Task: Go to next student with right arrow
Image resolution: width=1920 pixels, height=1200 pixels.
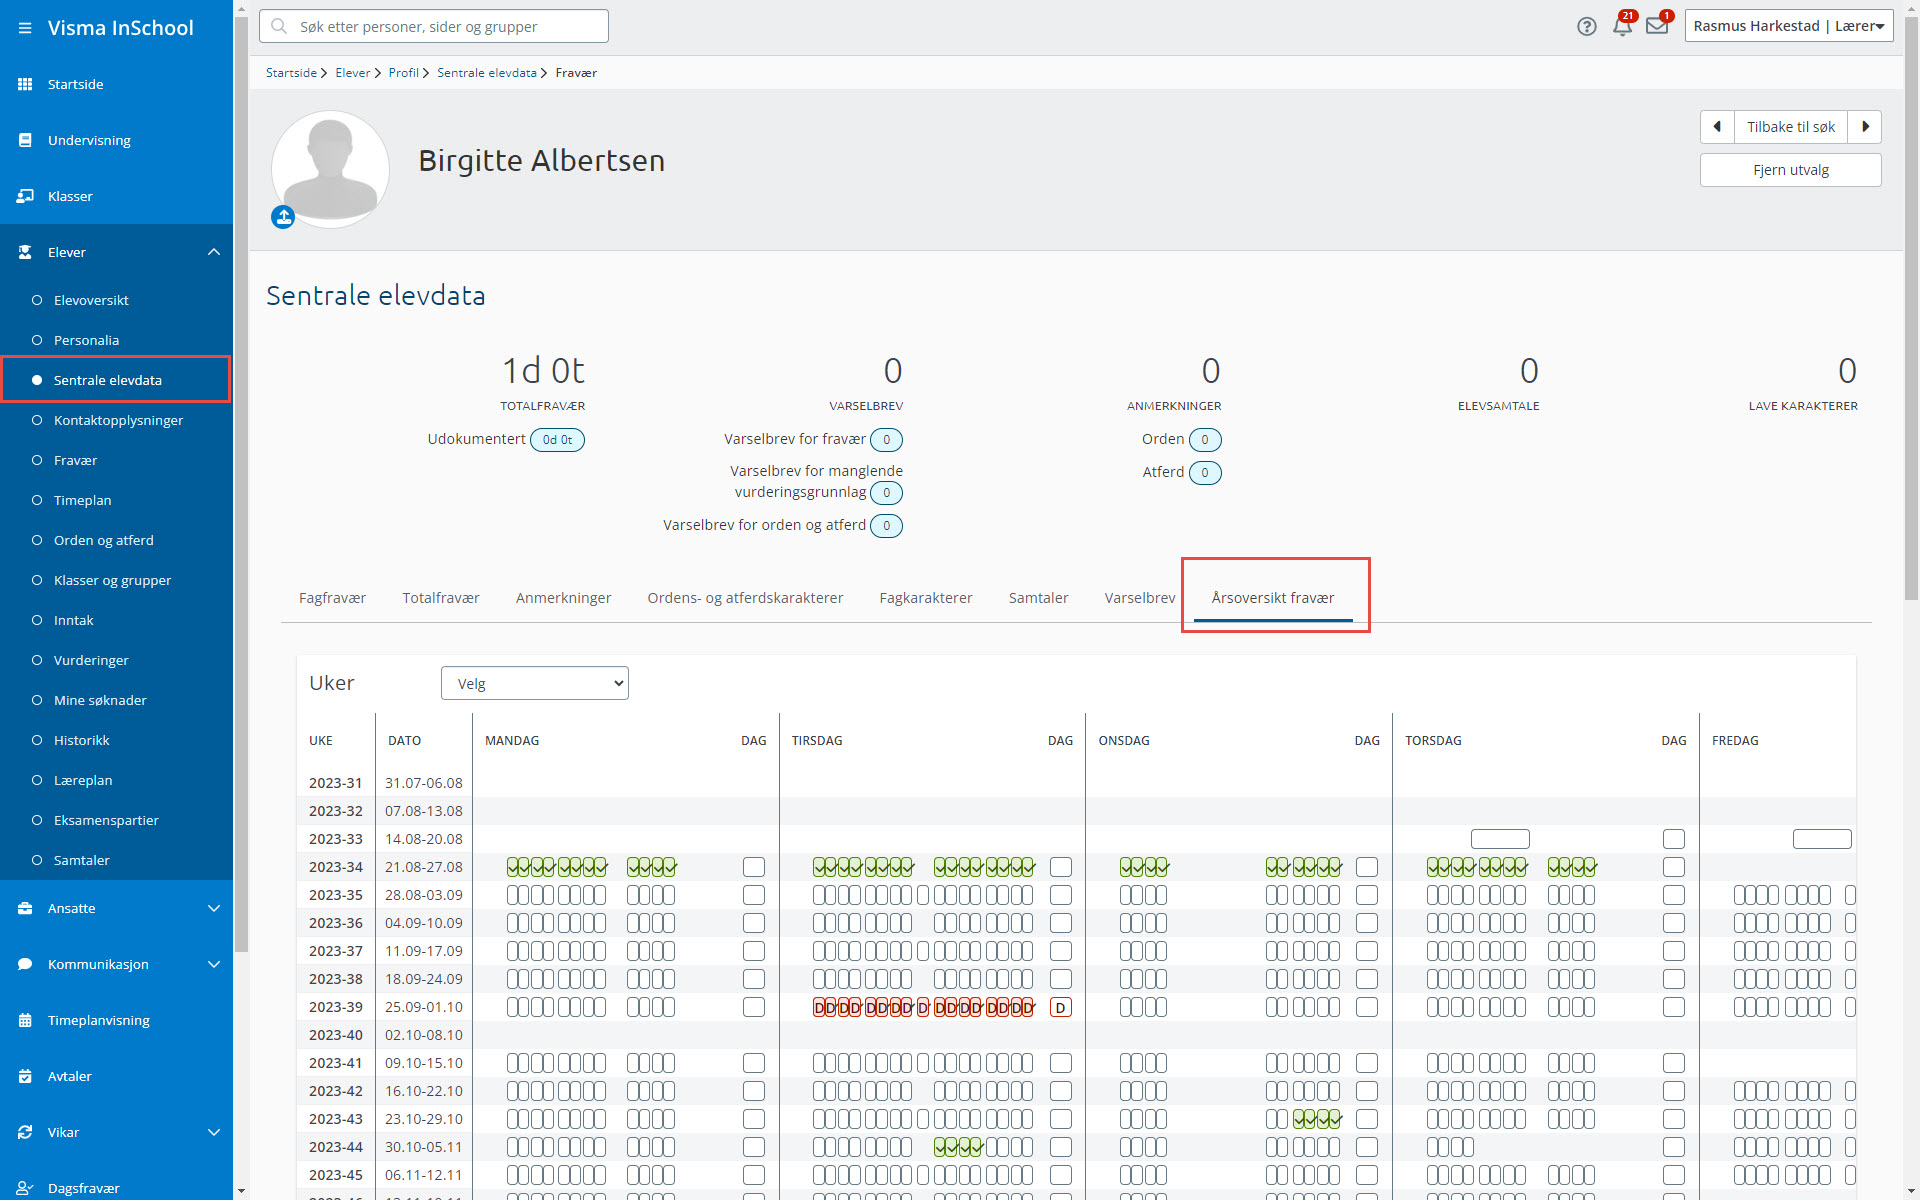Action: click(1865, 127)
